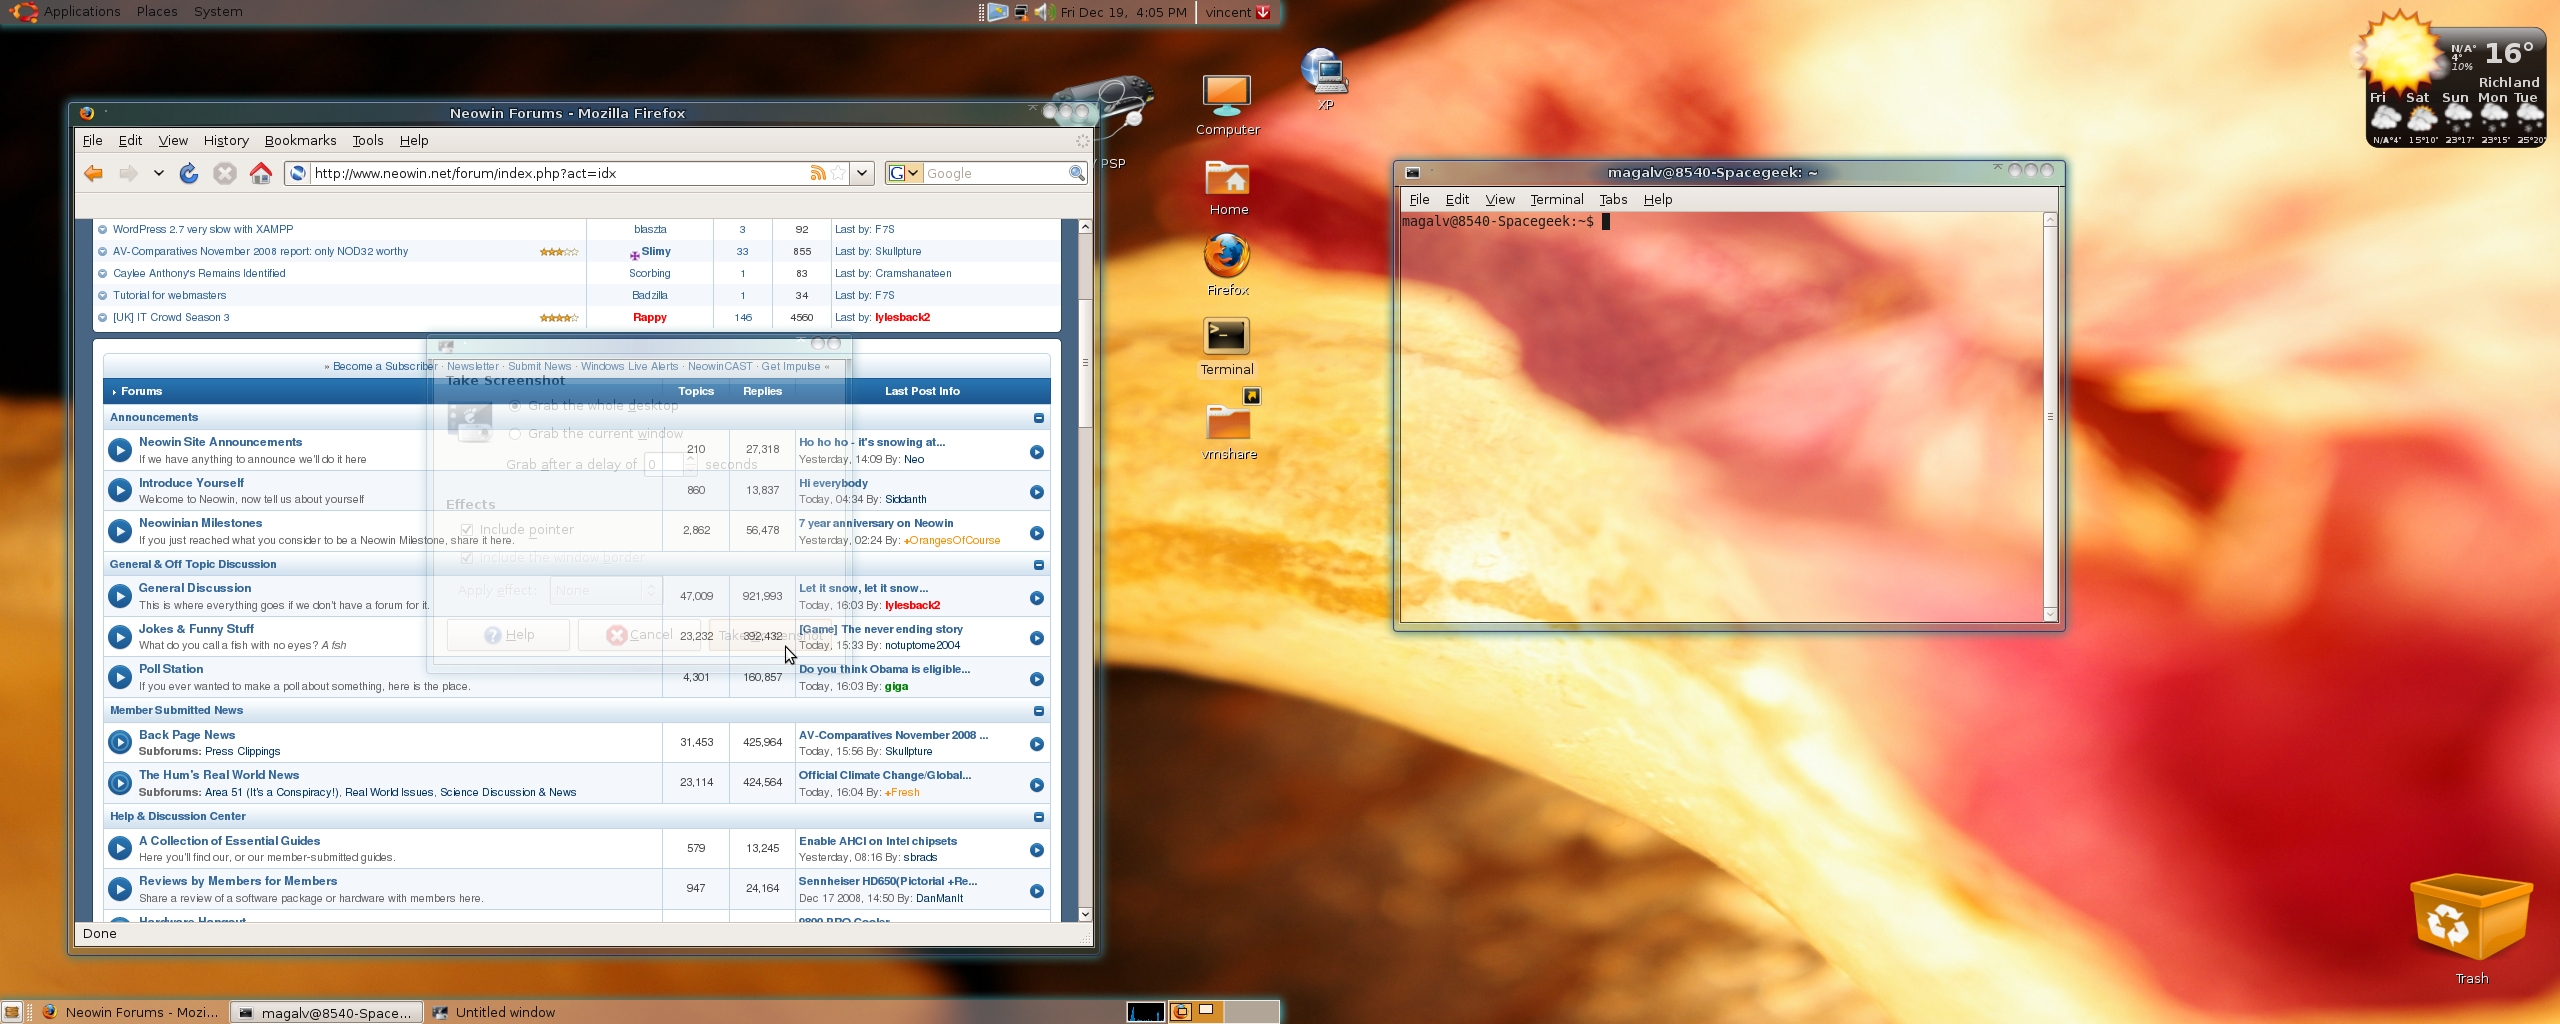Select the Terminal desktop launcher icon

[1227, 346]
